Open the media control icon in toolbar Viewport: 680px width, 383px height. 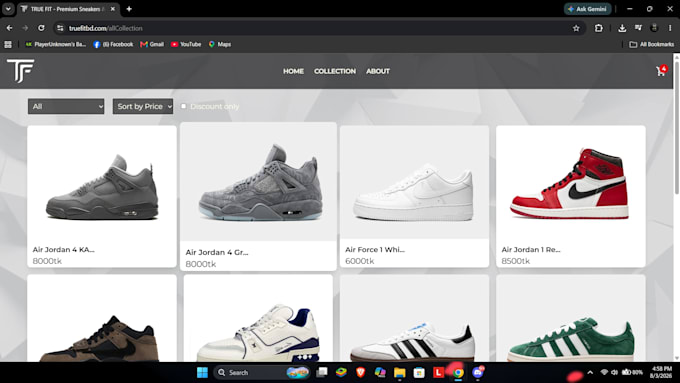point(638,28)
